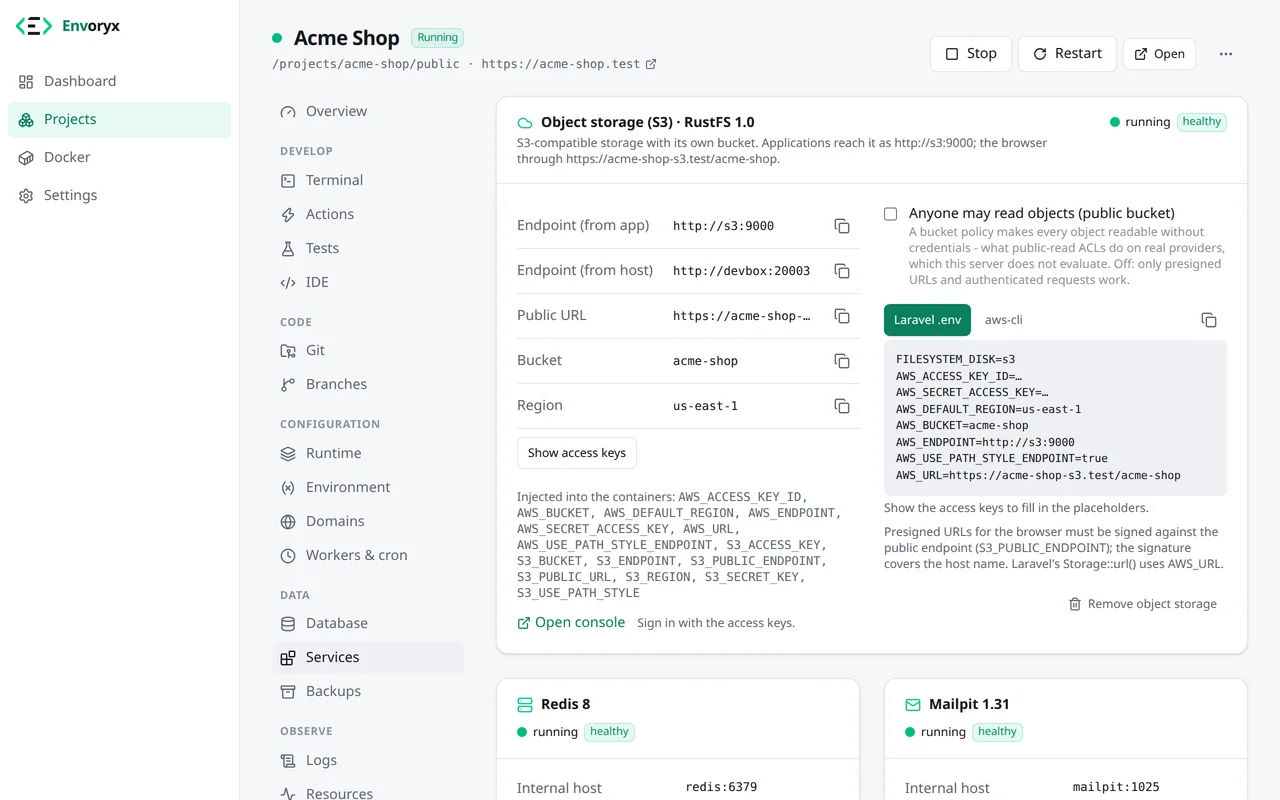Screen dimensions: 1280x800
Task: Open the Backups page
Action: point(368,691)
